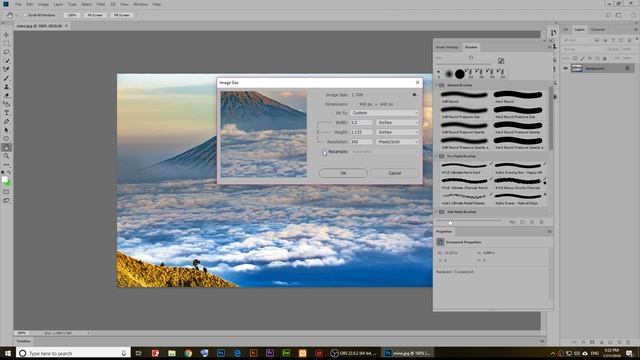Click the Fit Screen button

pyautogui.click(x=95, y=15)
